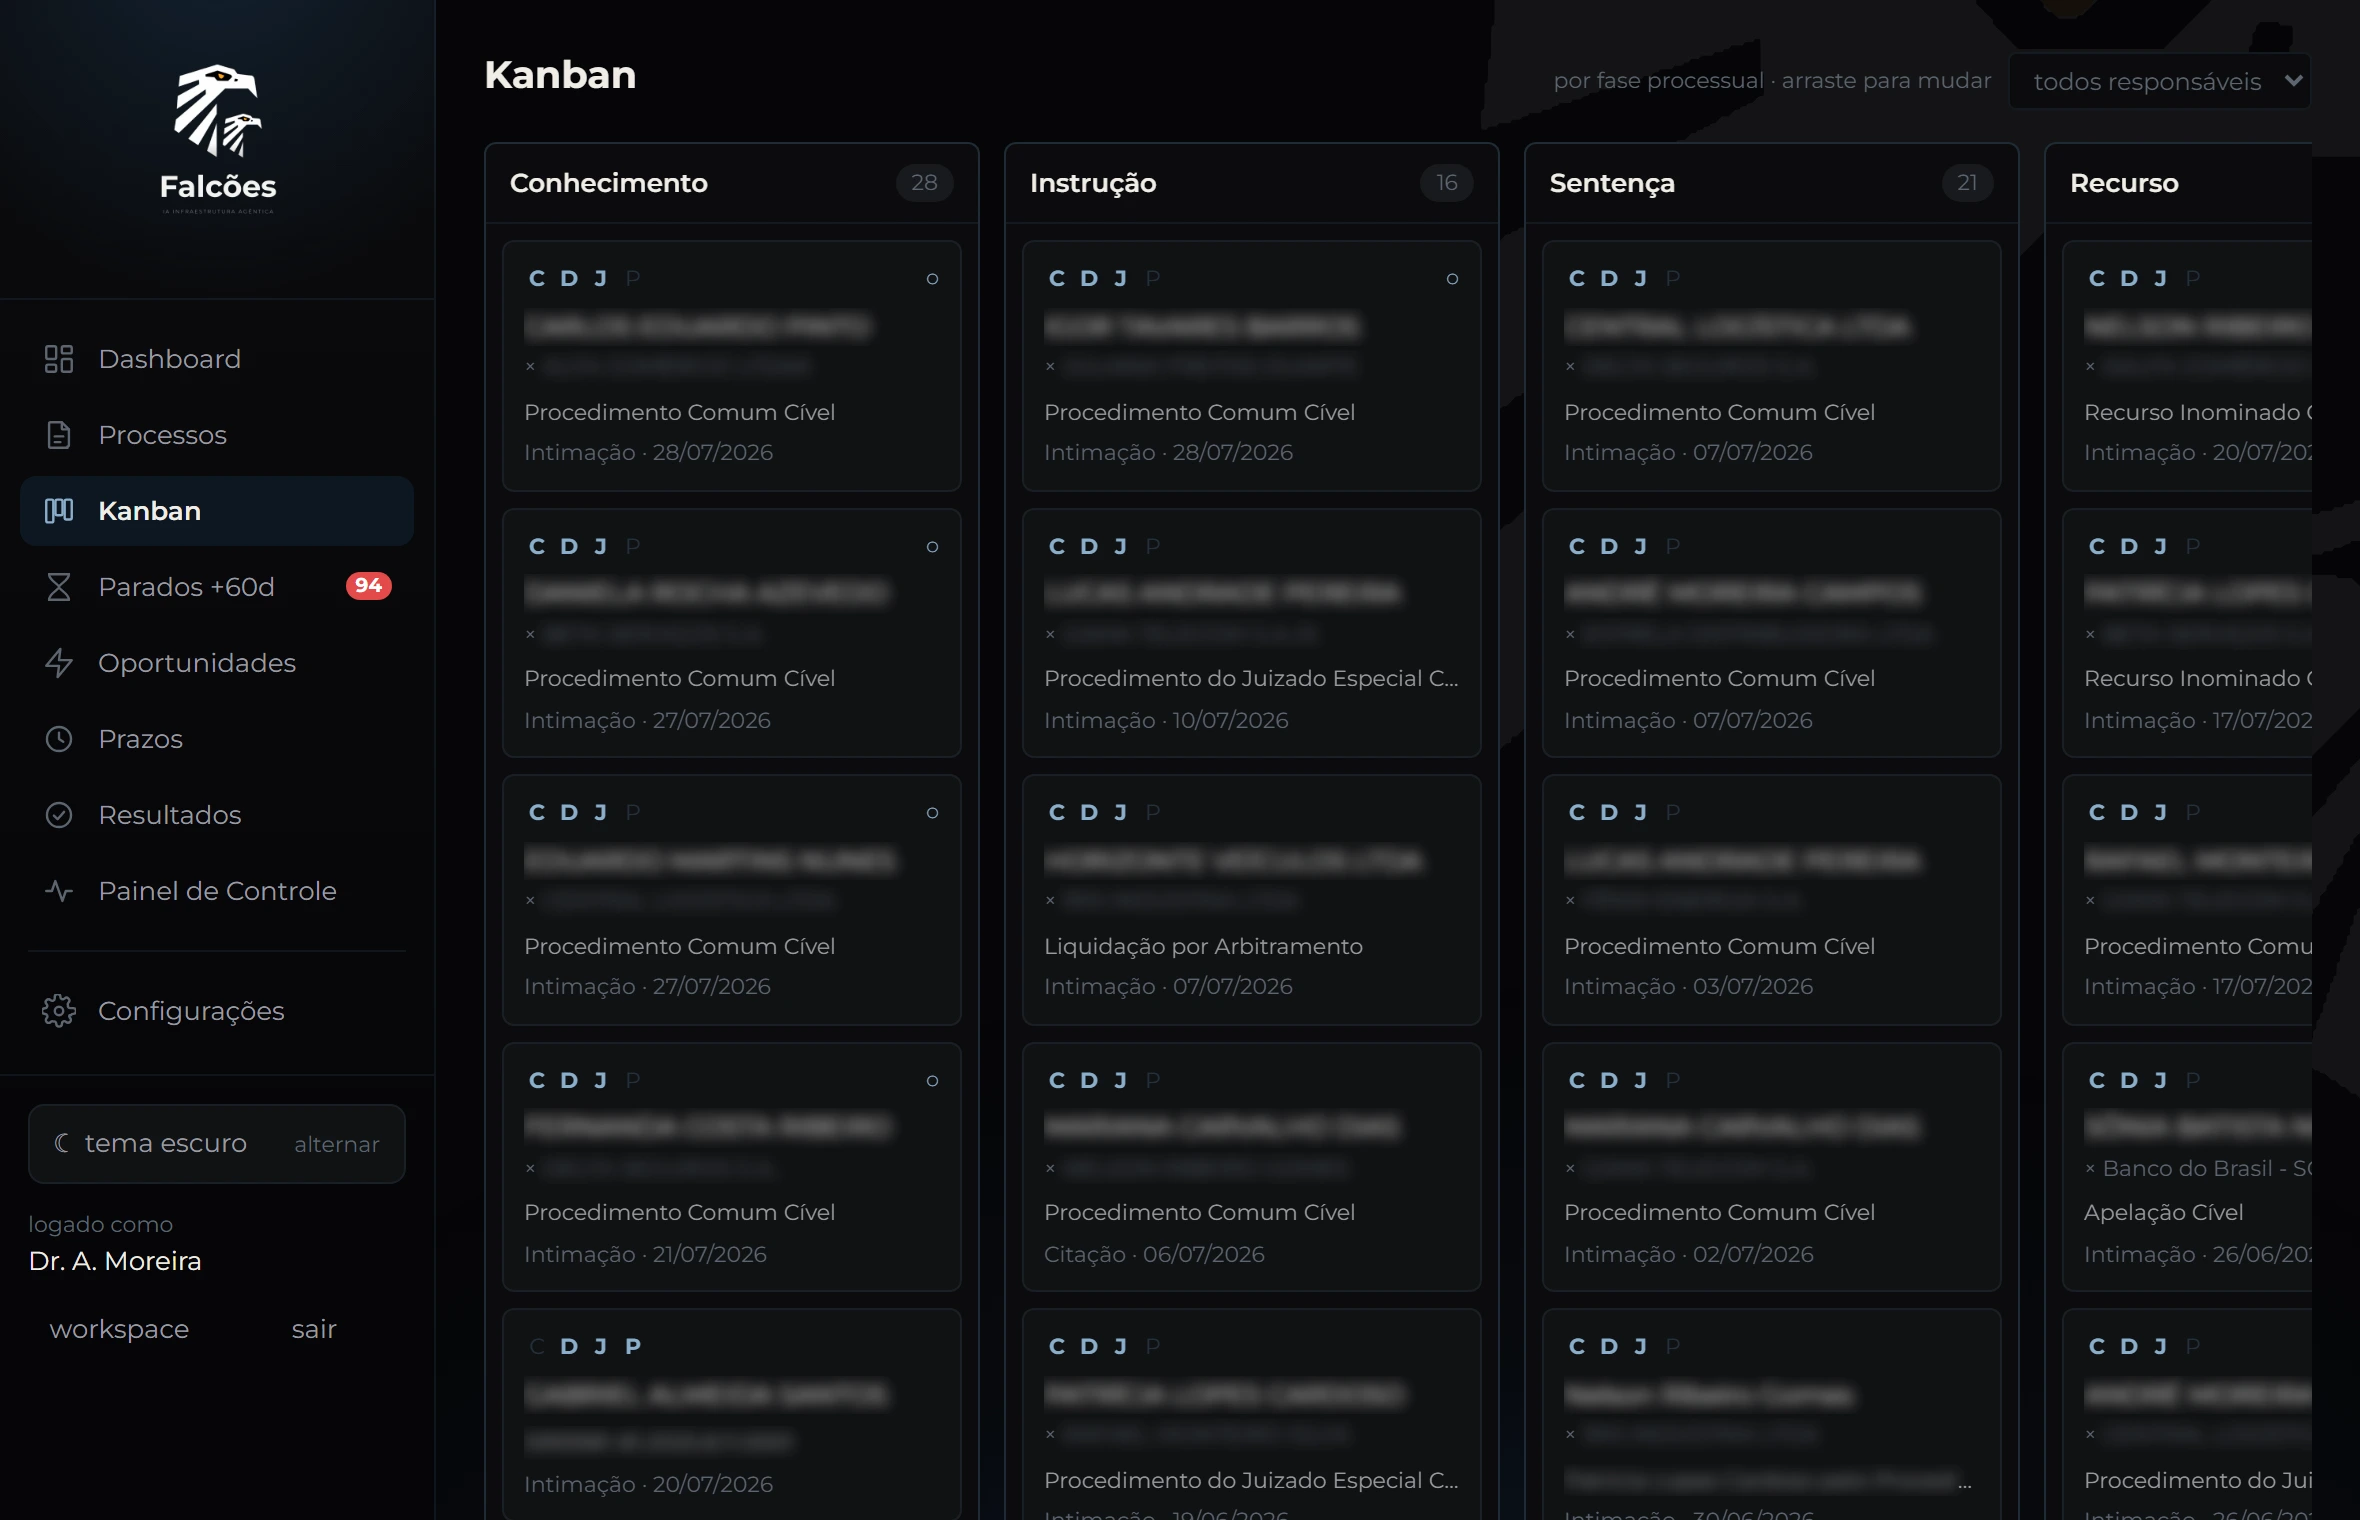Click the Sentença column count 21
Screen dimensions: 2360x1520
click(1967, 183)
